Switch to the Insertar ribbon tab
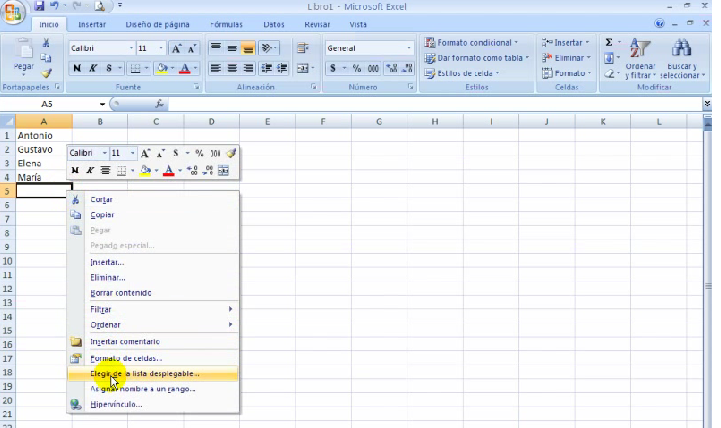Viewport: 721px width, 428px height. pyautogui.click(x=92, y=24)
